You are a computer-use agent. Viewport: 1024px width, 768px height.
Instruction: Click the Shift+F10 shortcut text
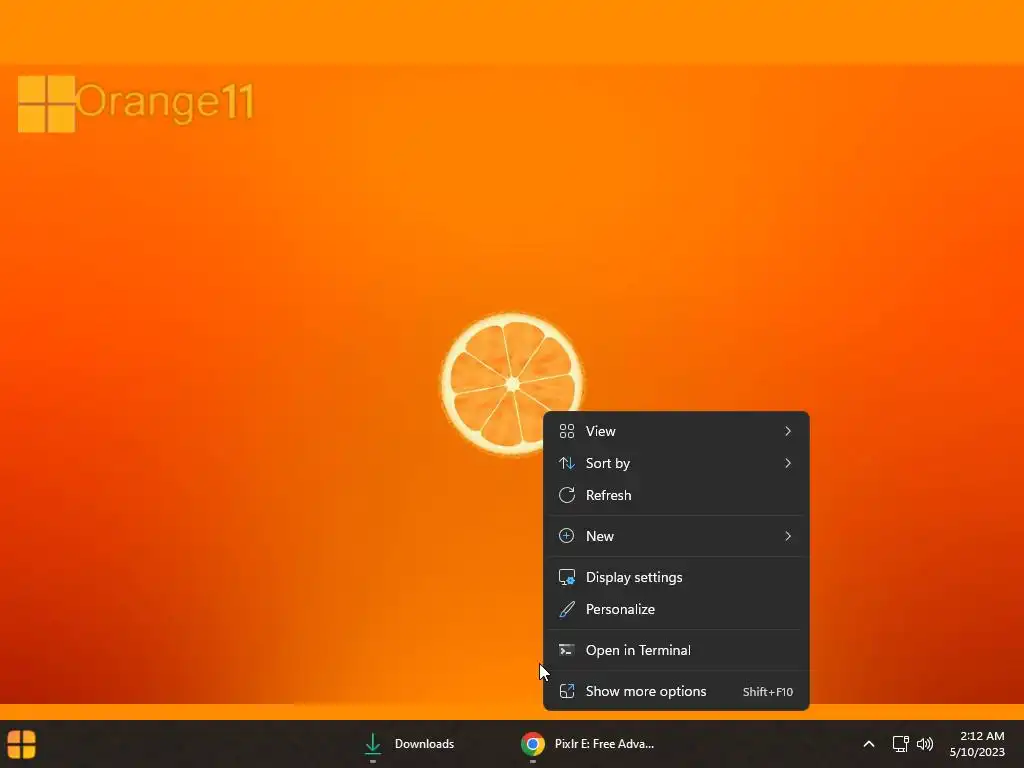[768, 692]
